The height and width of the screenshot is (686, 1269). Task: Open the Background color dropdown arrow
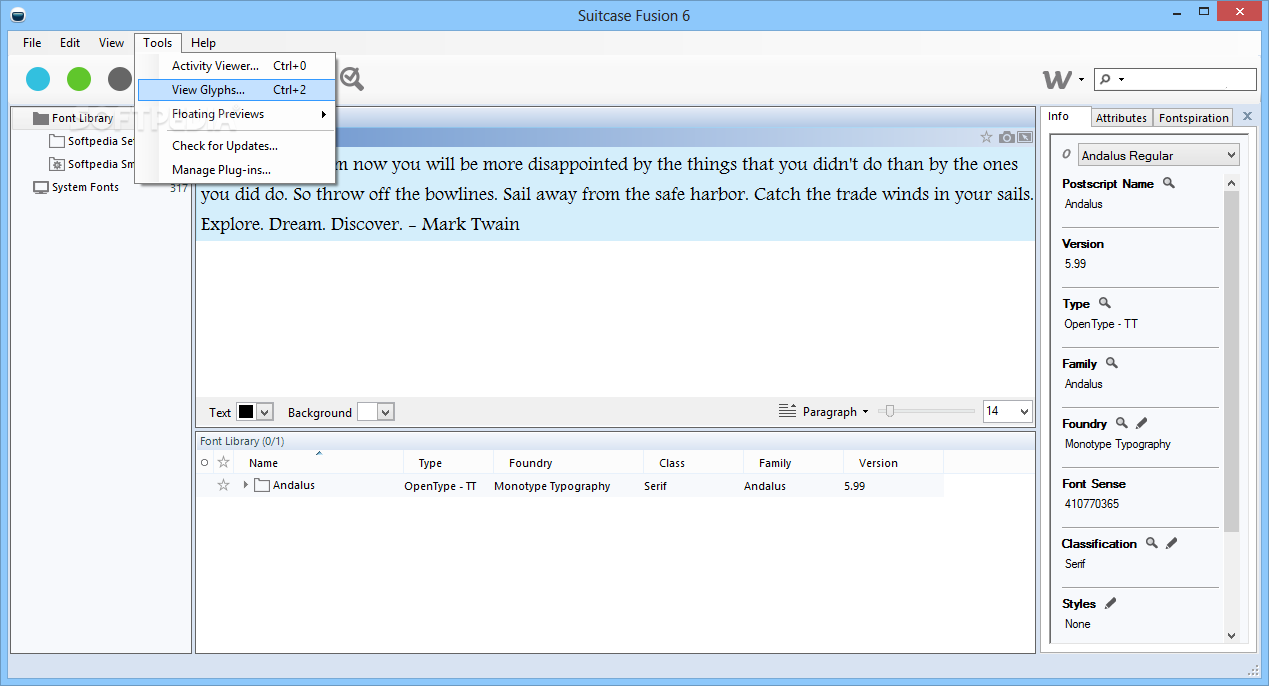click(386, 412)
